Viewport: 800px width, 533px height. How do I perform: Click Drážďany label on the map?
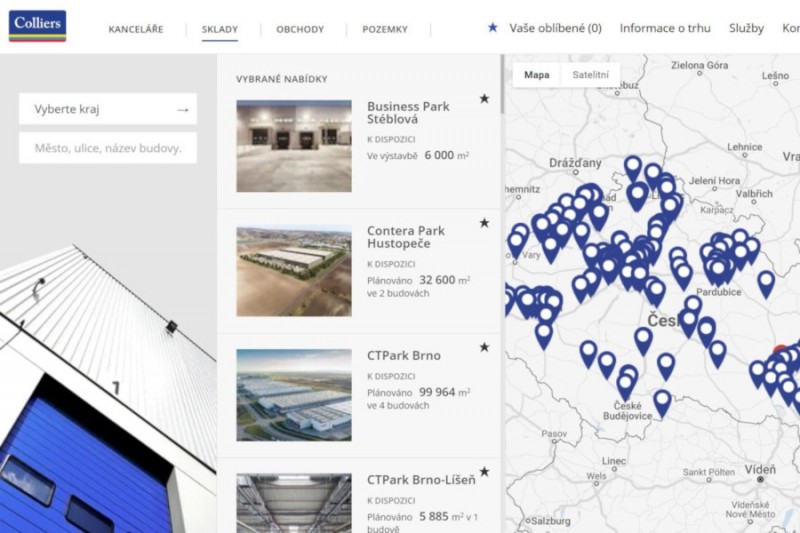[x=575, y=163]
